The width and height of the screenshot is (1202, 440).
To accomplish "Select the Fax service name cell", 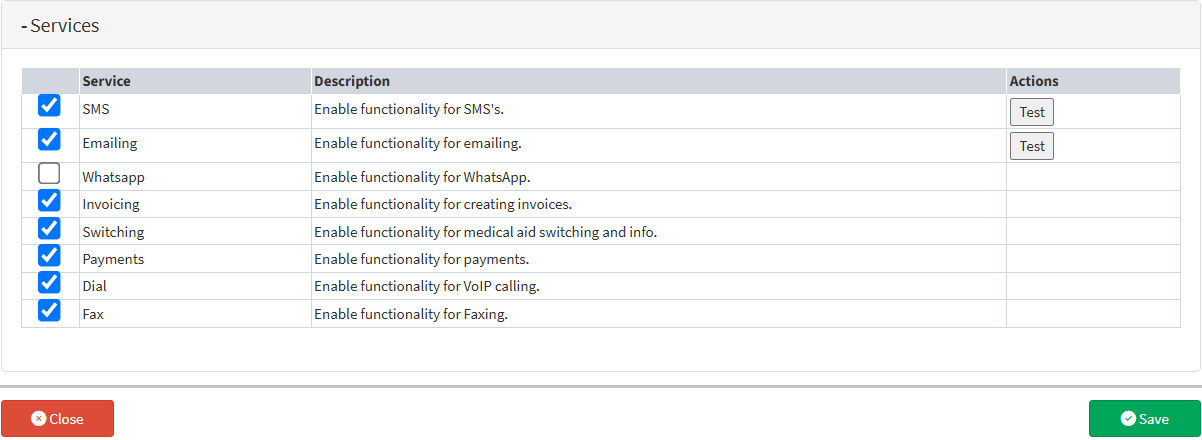I will (x=93, y=314).
